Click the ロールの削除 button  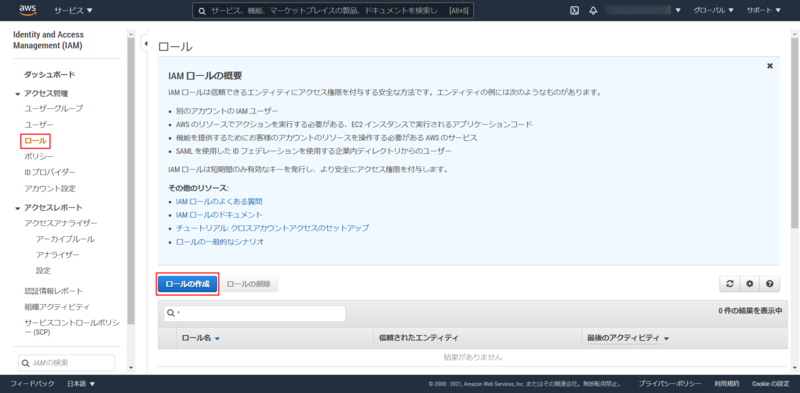pos(249,284)
